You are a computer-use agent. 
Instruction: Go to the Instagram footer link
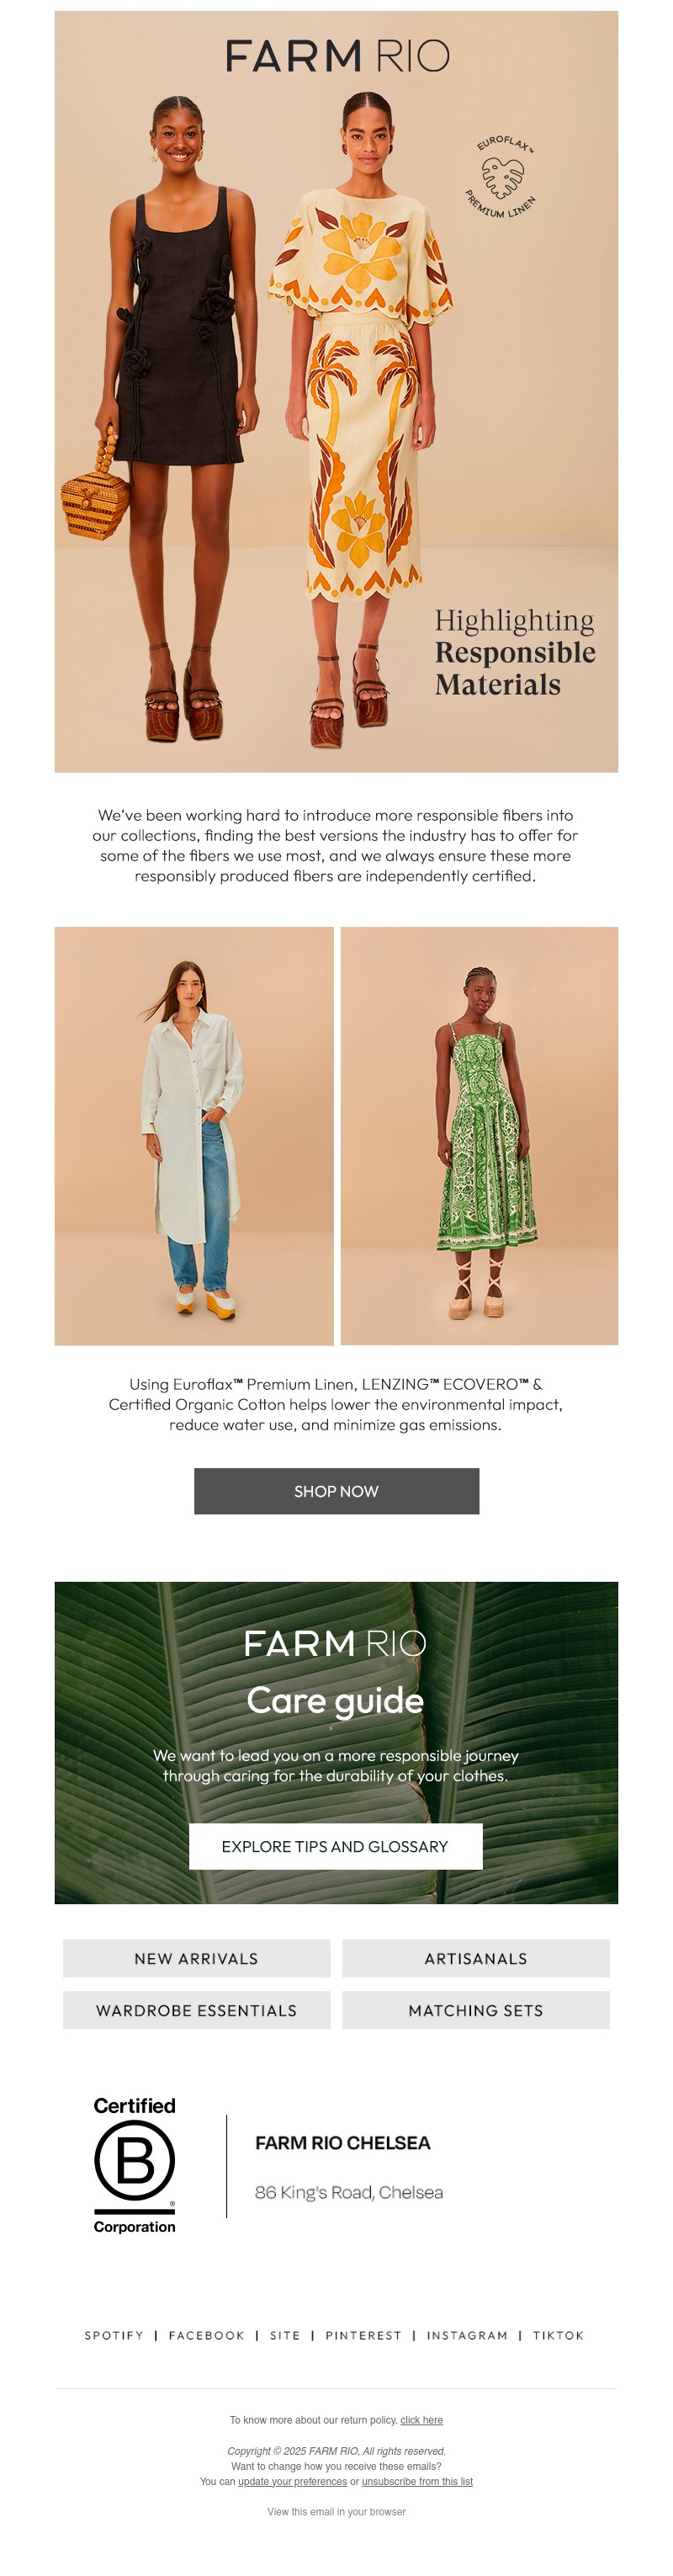coord(467,2335)
